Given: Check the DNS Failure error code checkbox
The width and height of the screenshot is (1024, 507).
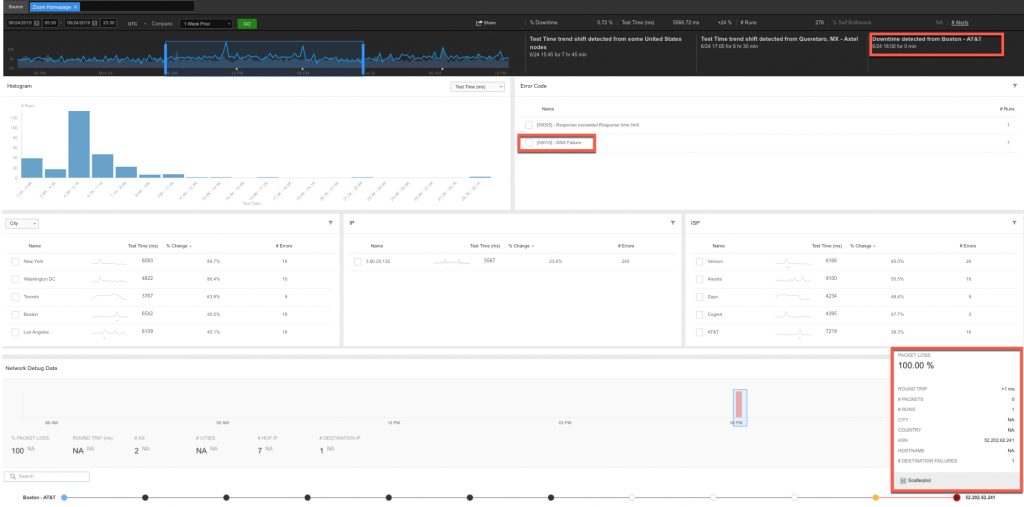Looking at the screenshot, I should click(529, 143).
